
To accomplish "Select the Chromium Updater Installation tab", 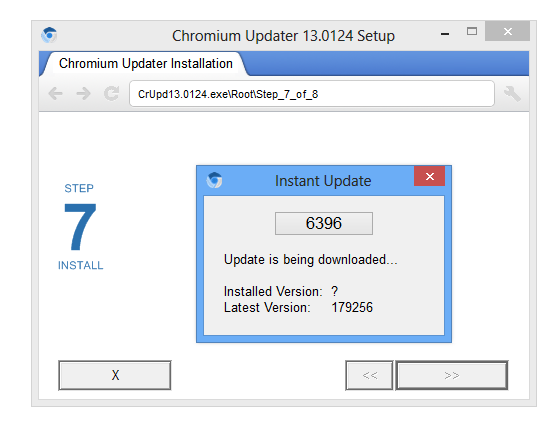I will point(146,64).
